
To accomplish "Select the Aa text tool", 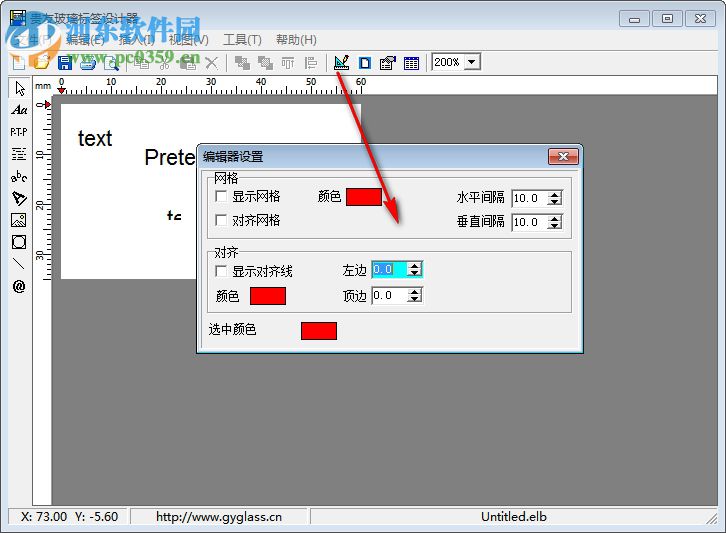I will [x=19, y=110].
